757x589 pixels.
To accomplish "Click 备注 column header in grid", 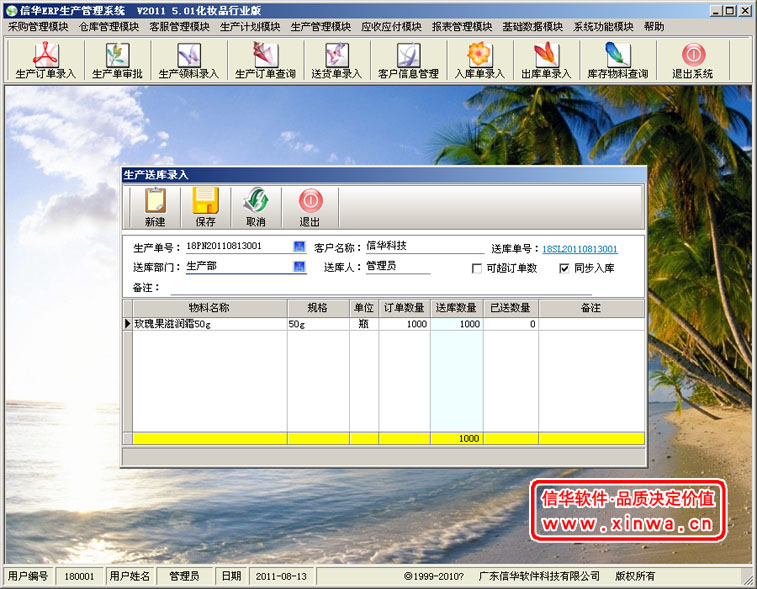I will click(x=591, y=308).
